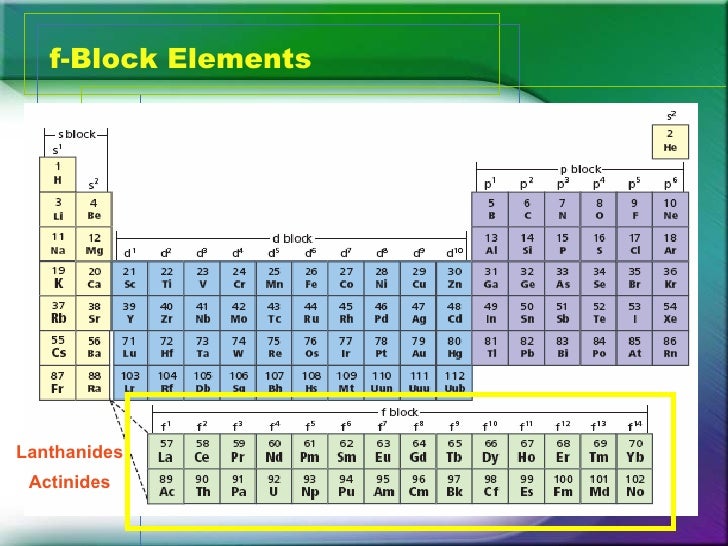Screen dimensions: 728x546
Task: Select the Tin (Sn) cell
Action: (526, 313)
